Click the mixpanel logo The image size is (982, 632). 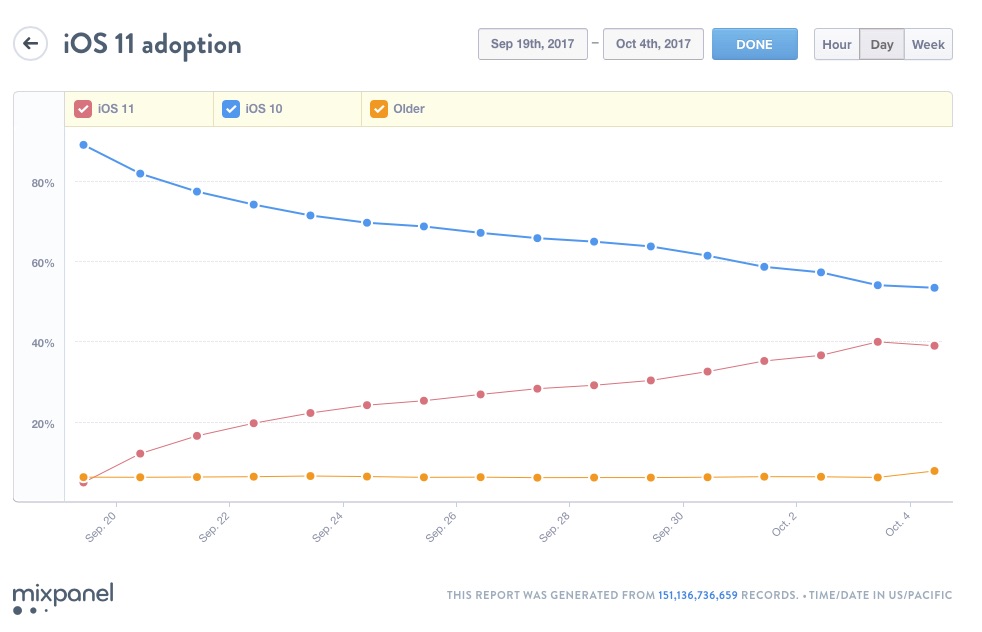click(x=63, y=598)
